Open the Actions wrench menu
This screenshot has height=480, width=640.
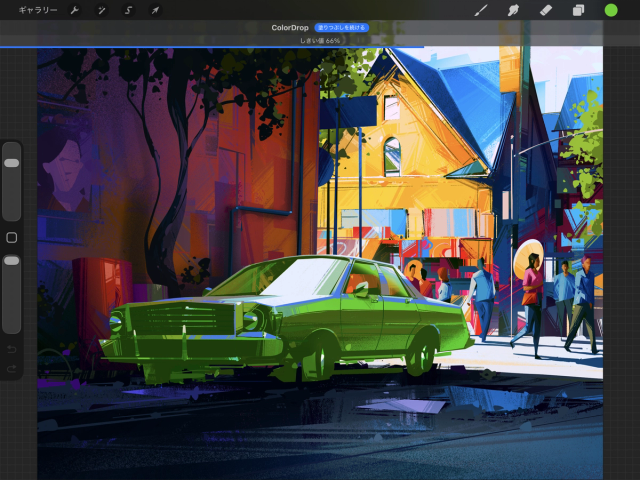(x=75, y=10)
